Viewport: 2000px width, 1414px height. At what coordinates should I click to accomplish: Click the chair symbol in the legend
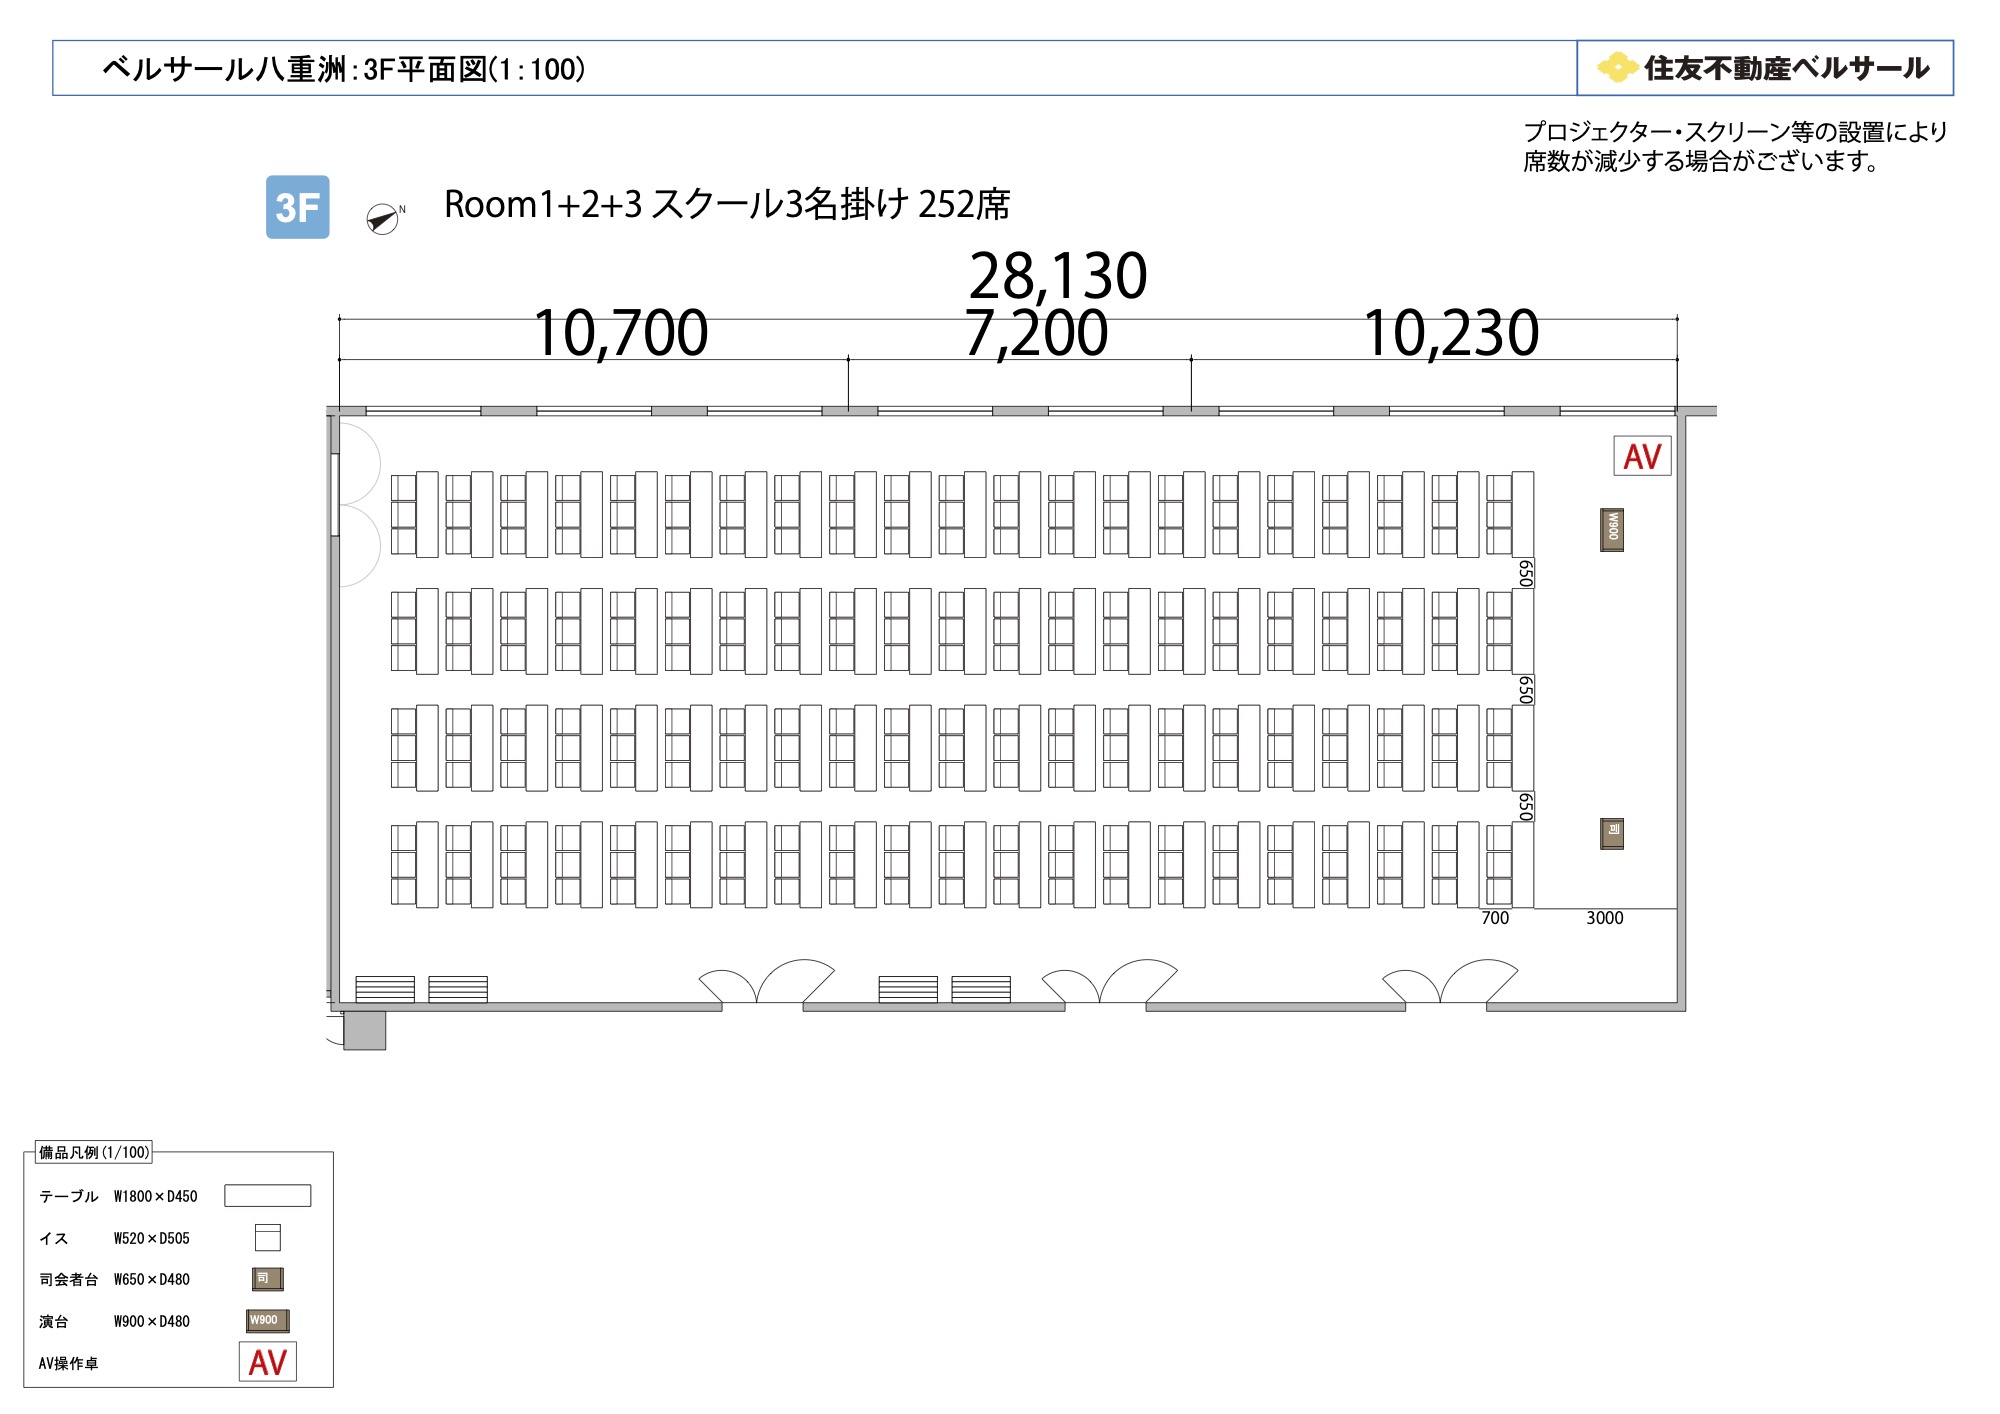pyautogui.click(x=267, y=1238)
